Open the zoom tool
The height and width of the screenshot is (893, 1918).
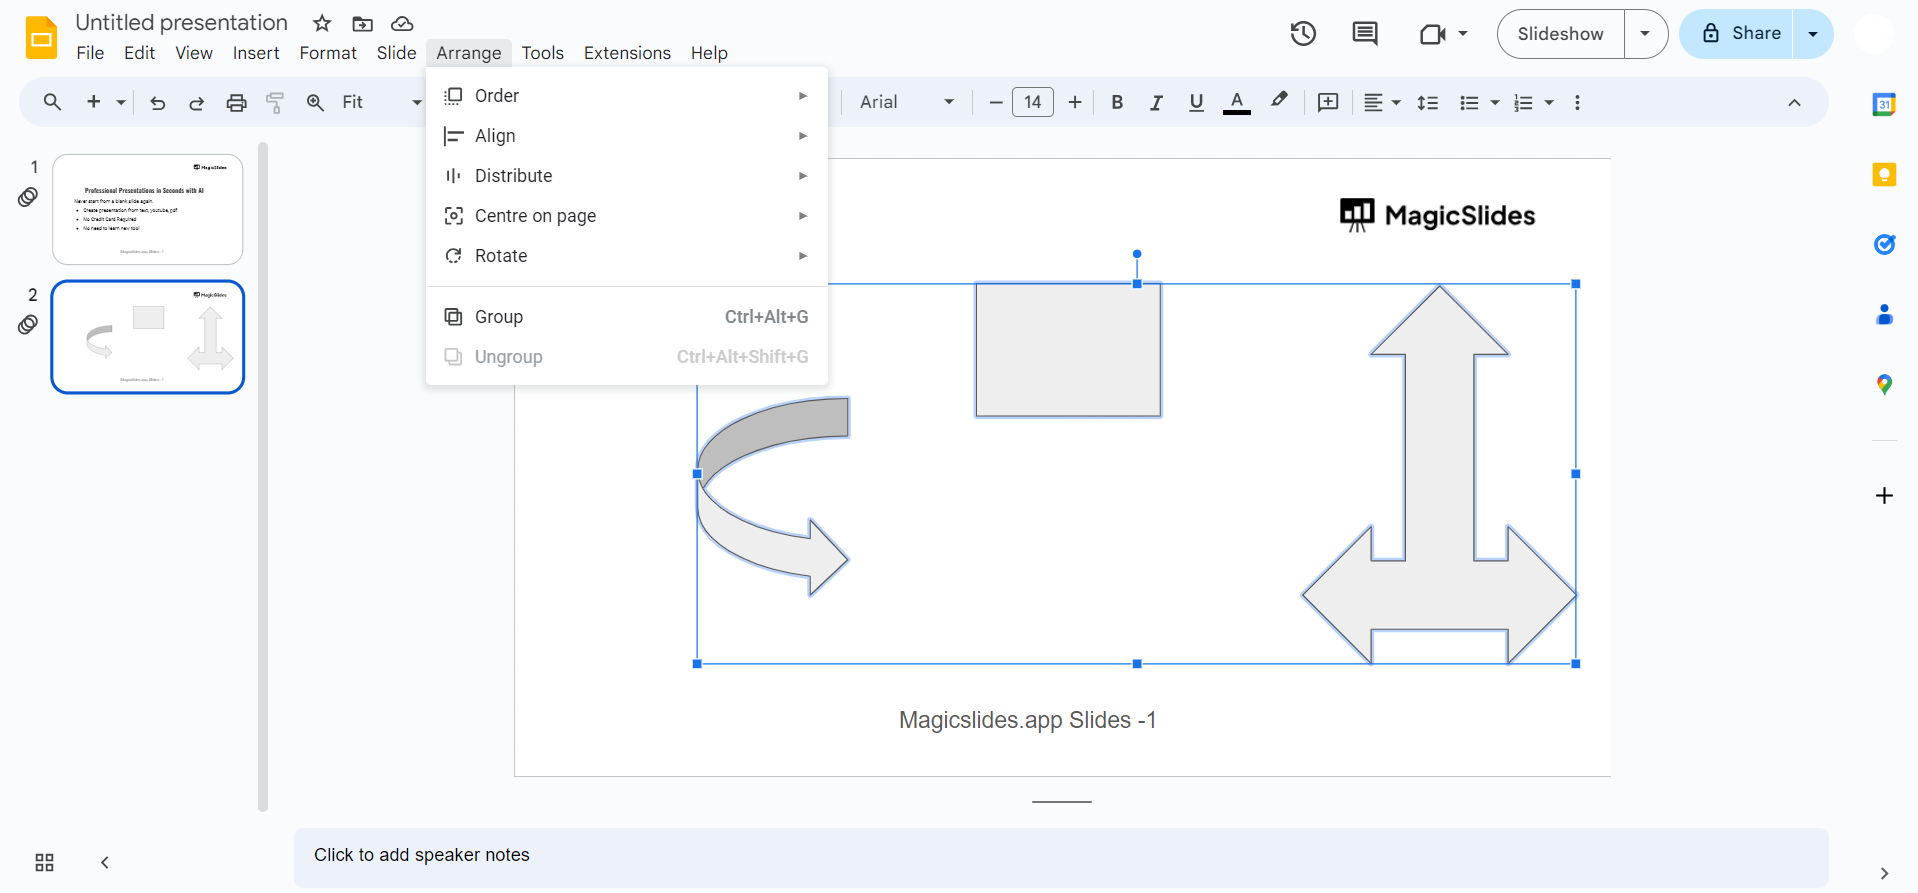(315, 102)
